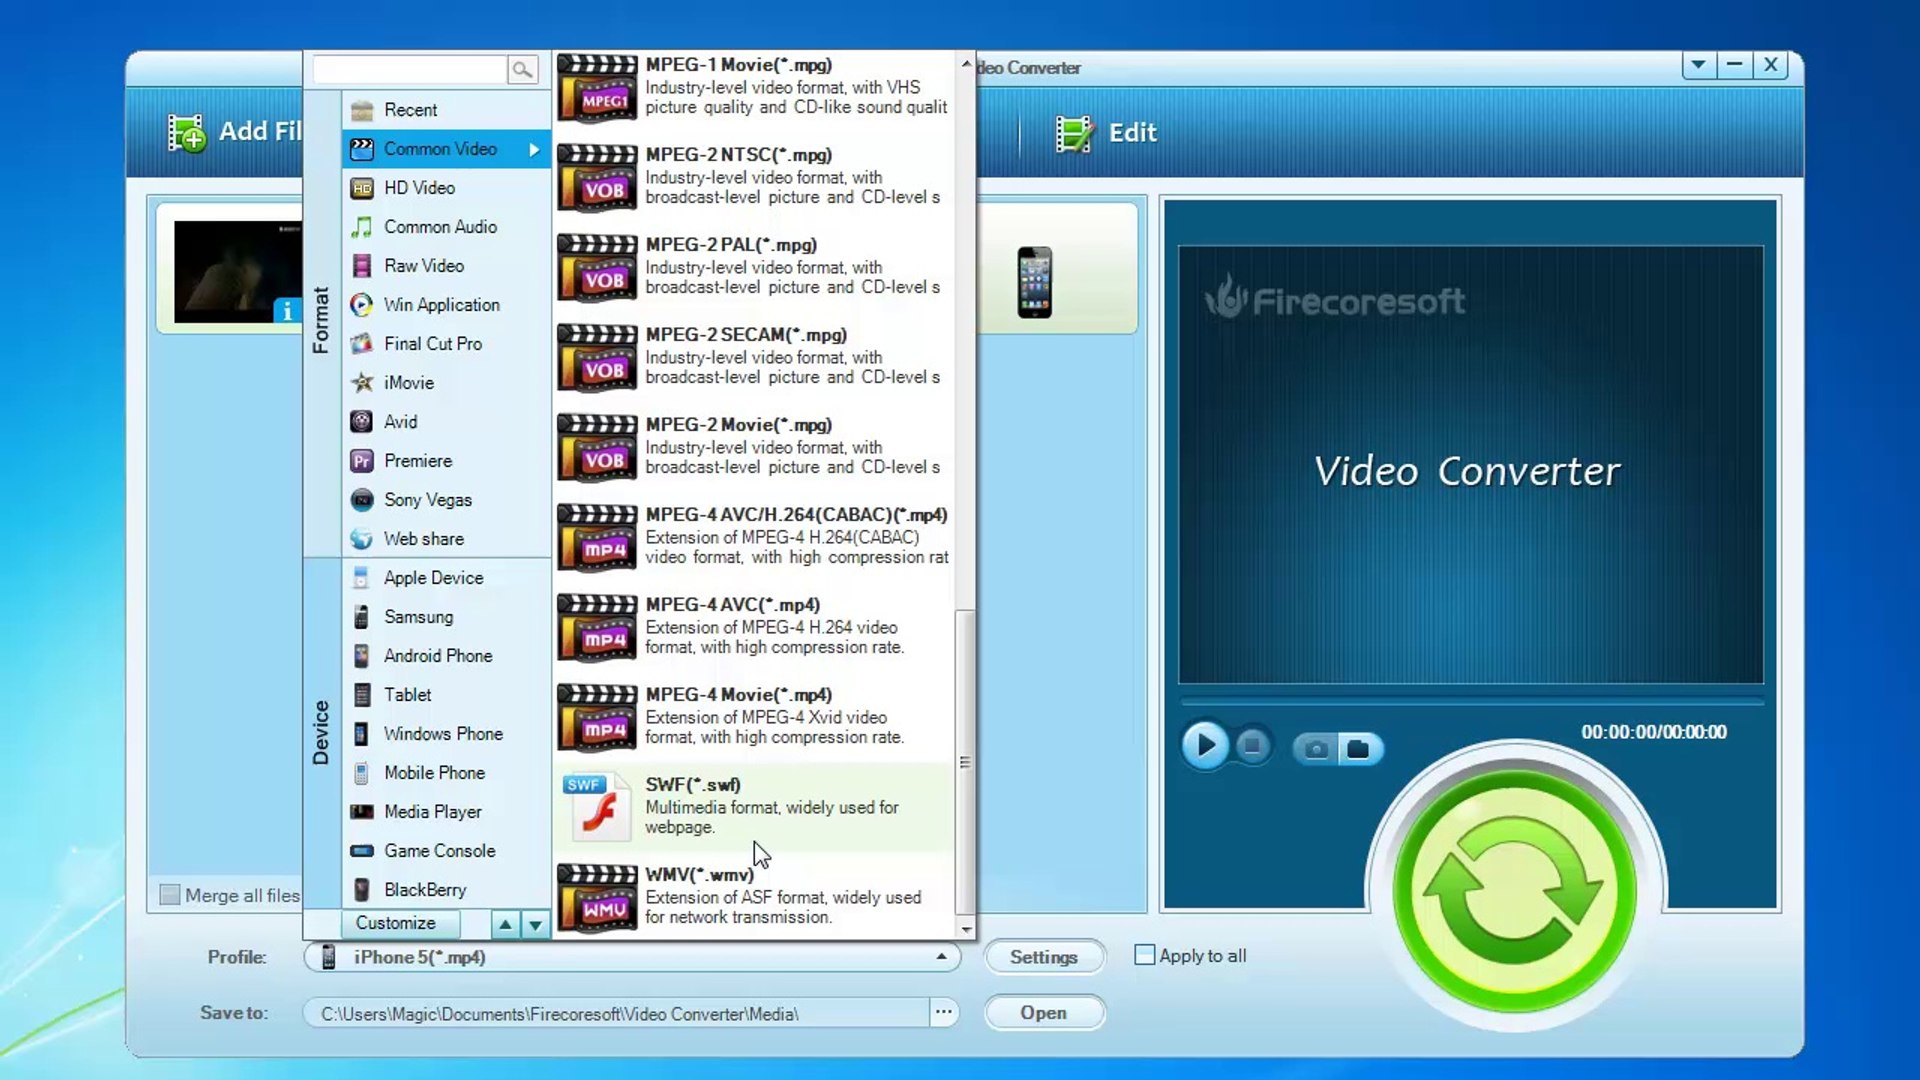Open the save path browse dialog
The height and width of the screenshot is (1080, 1920).
pyautogui.click(x=941, y=1012)
